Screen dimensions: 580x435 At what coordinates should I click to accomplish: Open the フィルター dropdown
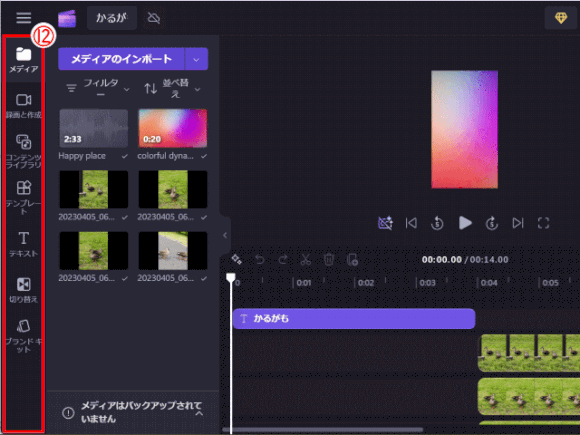click(x=98, y=88)
